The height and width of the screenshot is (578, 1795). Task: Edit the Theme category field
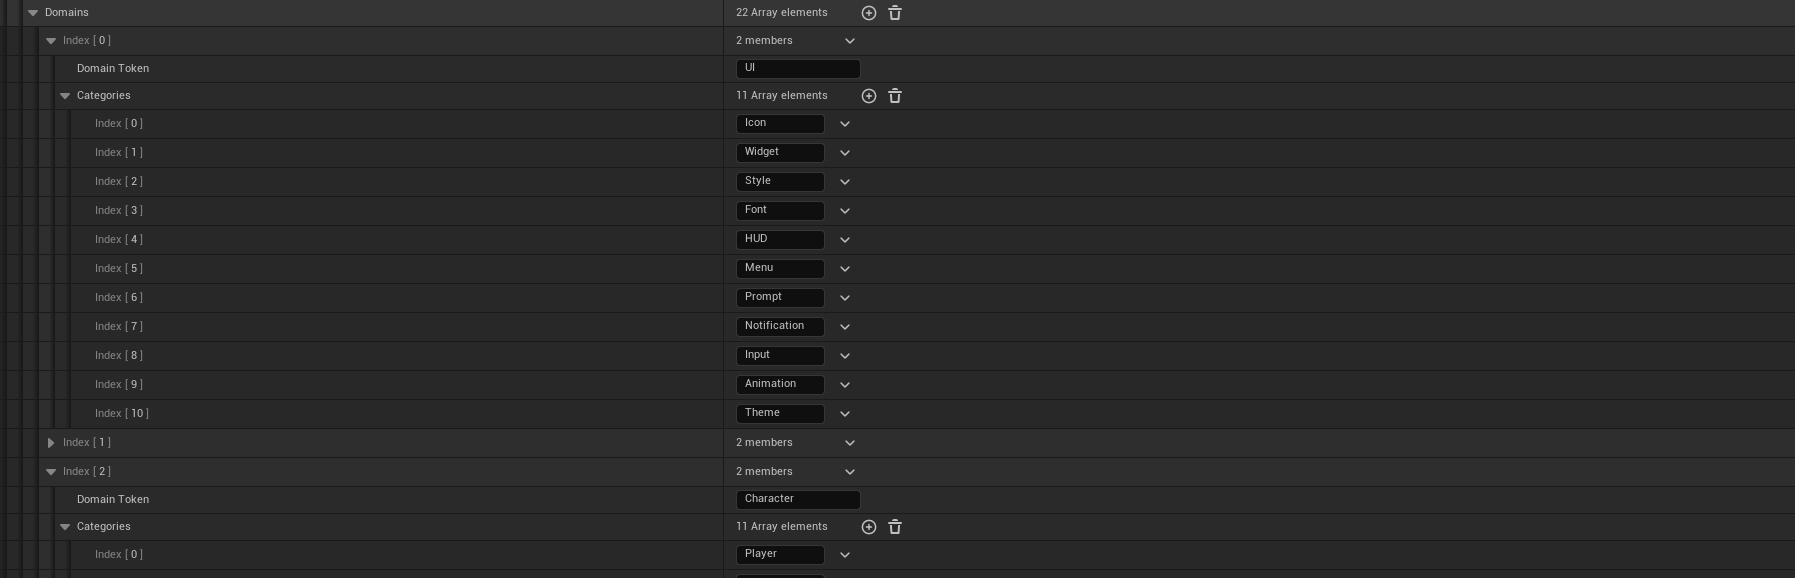tap(780, 414)
